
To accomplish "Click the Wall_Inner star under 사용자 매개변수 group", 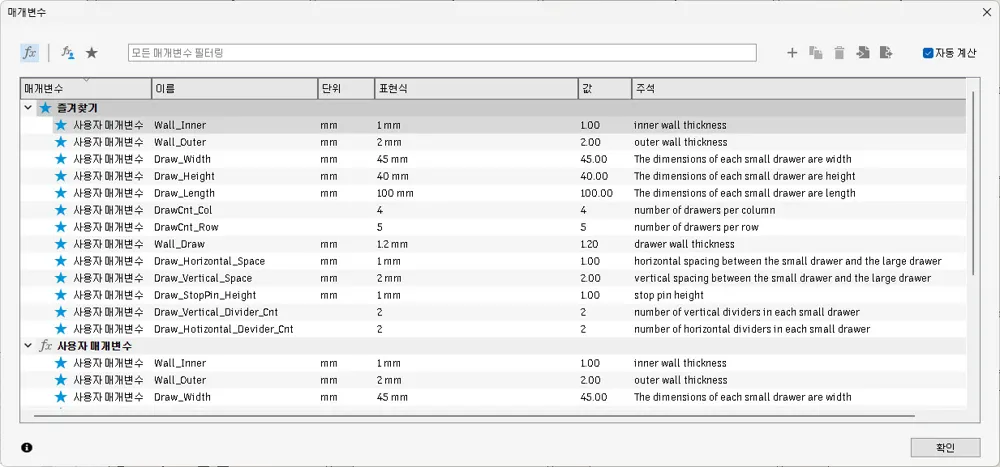I will click(61, 363).
